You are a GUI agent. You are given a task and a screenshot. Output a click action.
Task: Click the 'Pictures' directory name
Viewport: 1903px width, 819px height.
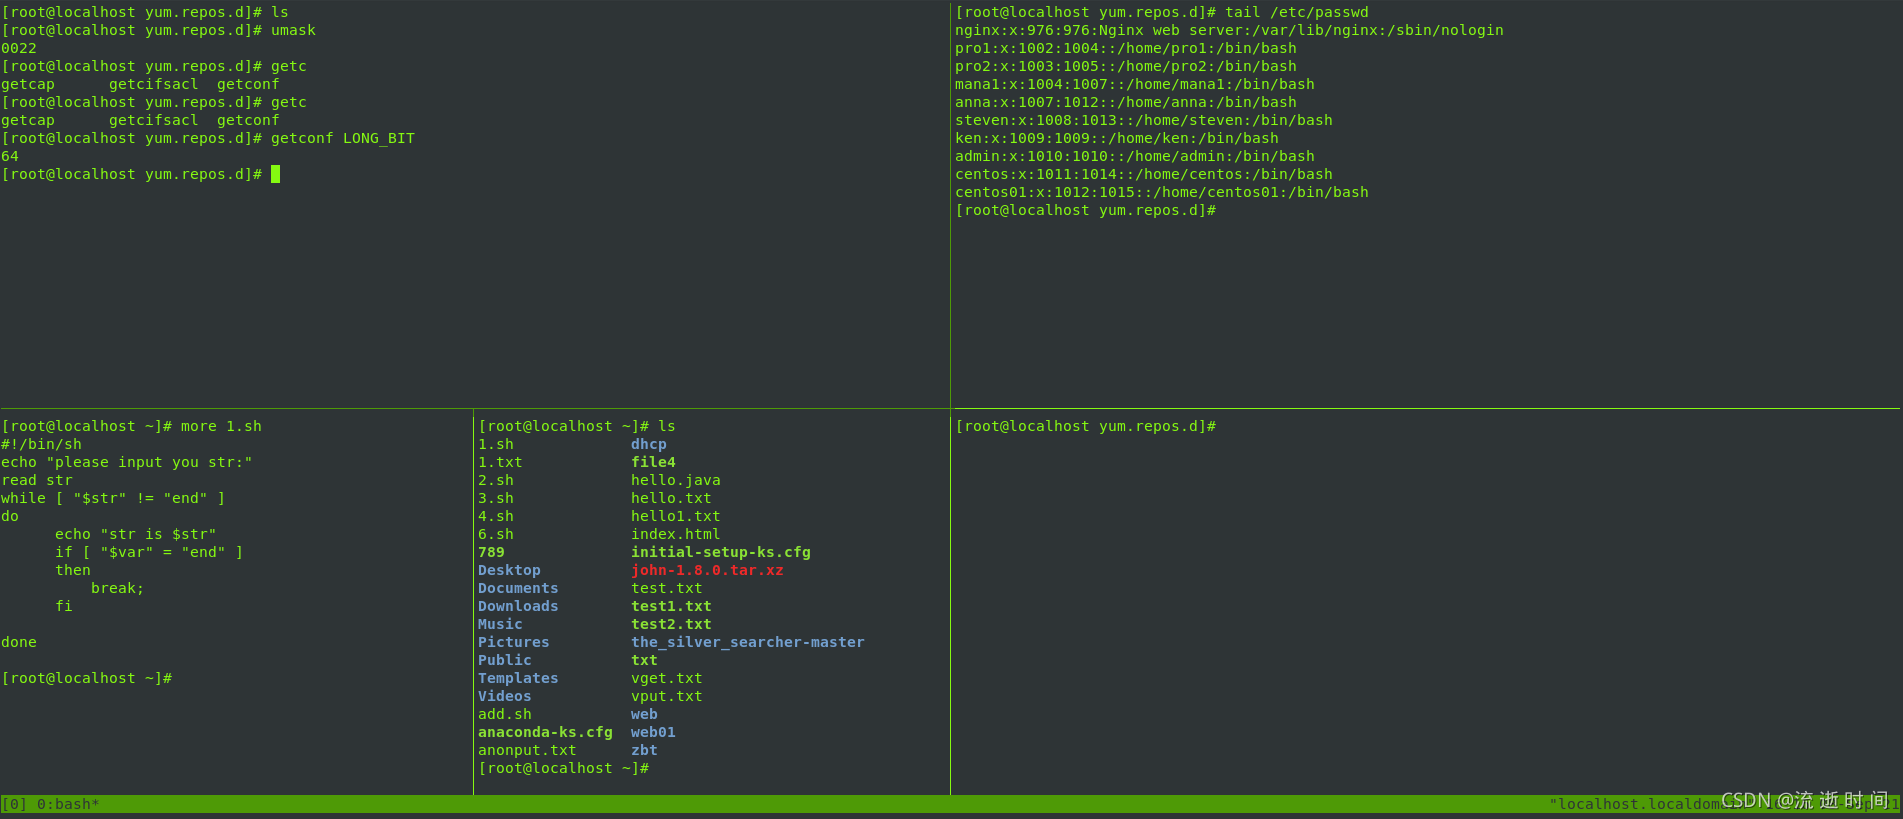514,642
